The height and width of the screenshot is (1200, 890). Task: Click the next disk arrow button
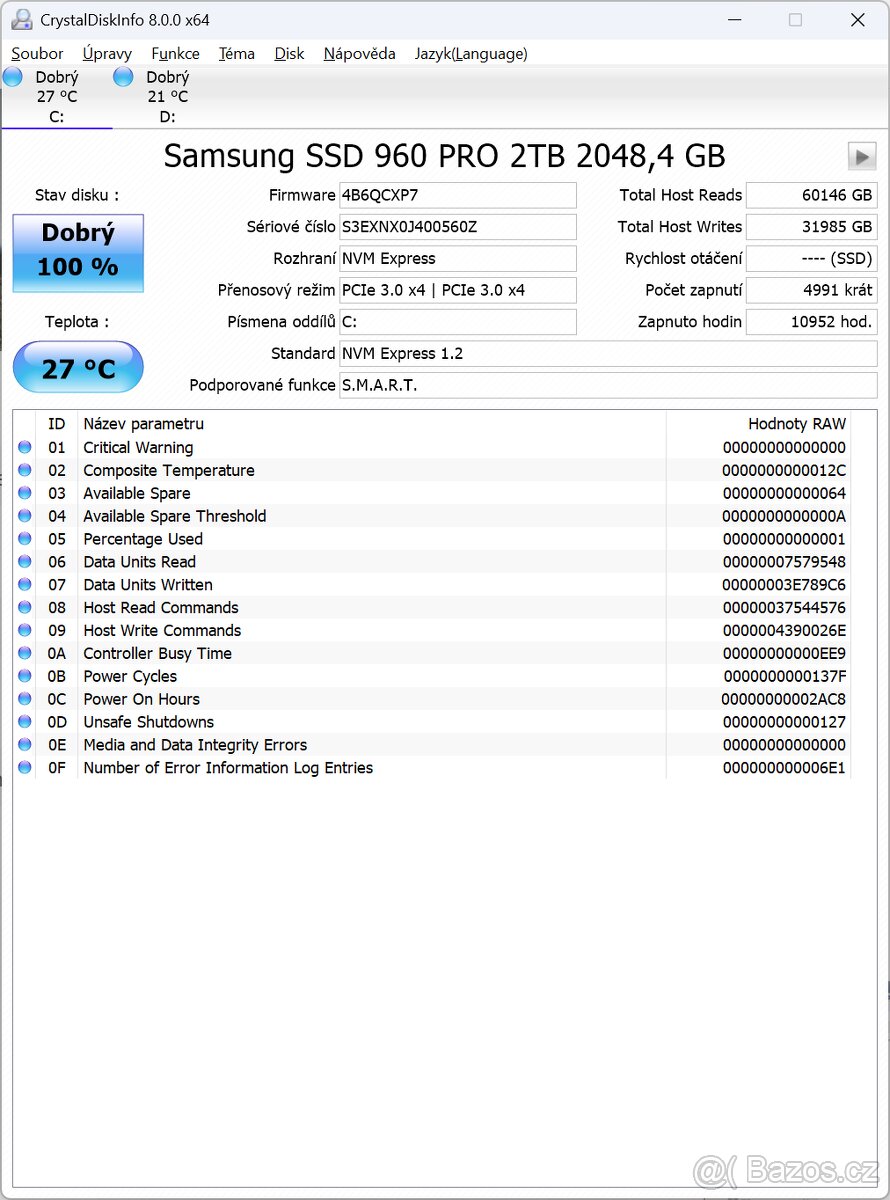click(862, 156)
